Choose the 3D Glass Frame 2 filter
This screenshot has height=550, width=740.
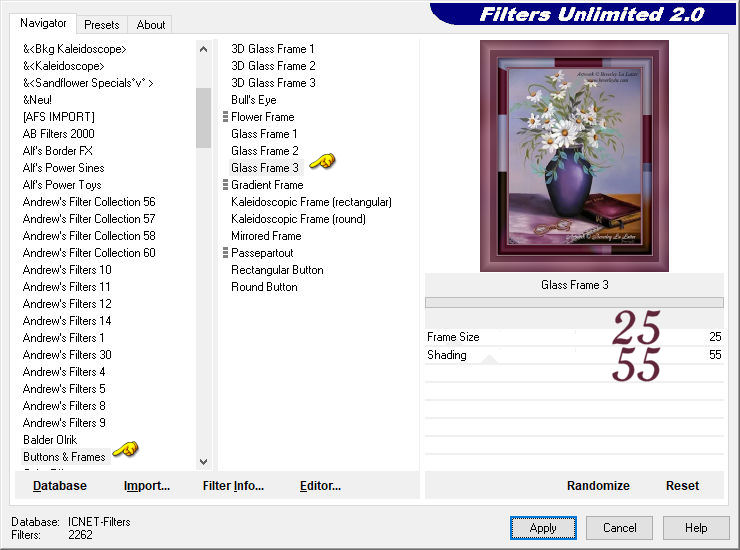tap(273, 66)
